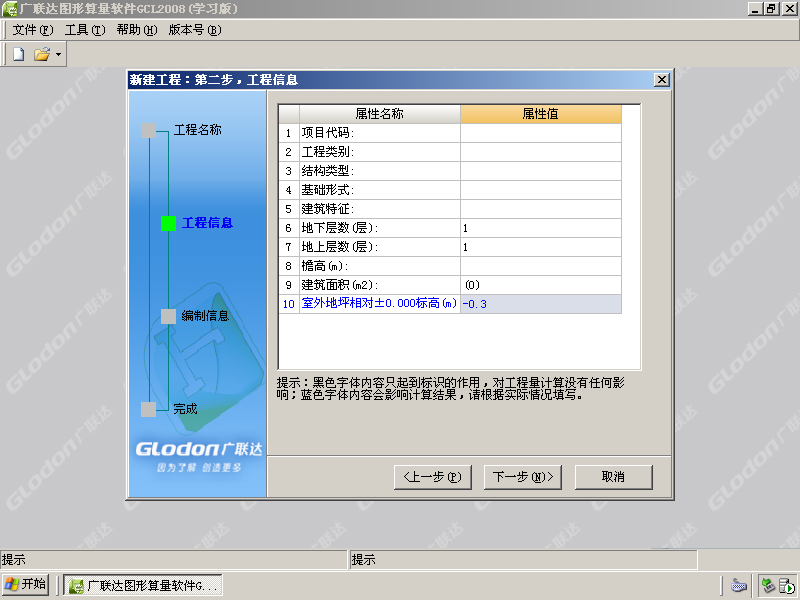
Task: Edit the 结构类型 value cell
Action: 541,171
